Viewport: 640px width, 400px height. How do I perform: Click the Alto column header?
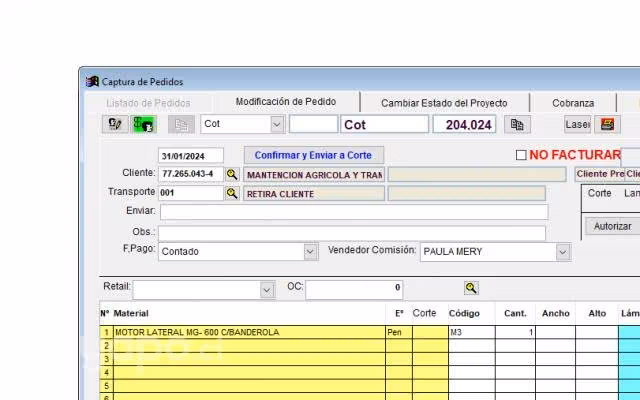click(x=597, y=313)
